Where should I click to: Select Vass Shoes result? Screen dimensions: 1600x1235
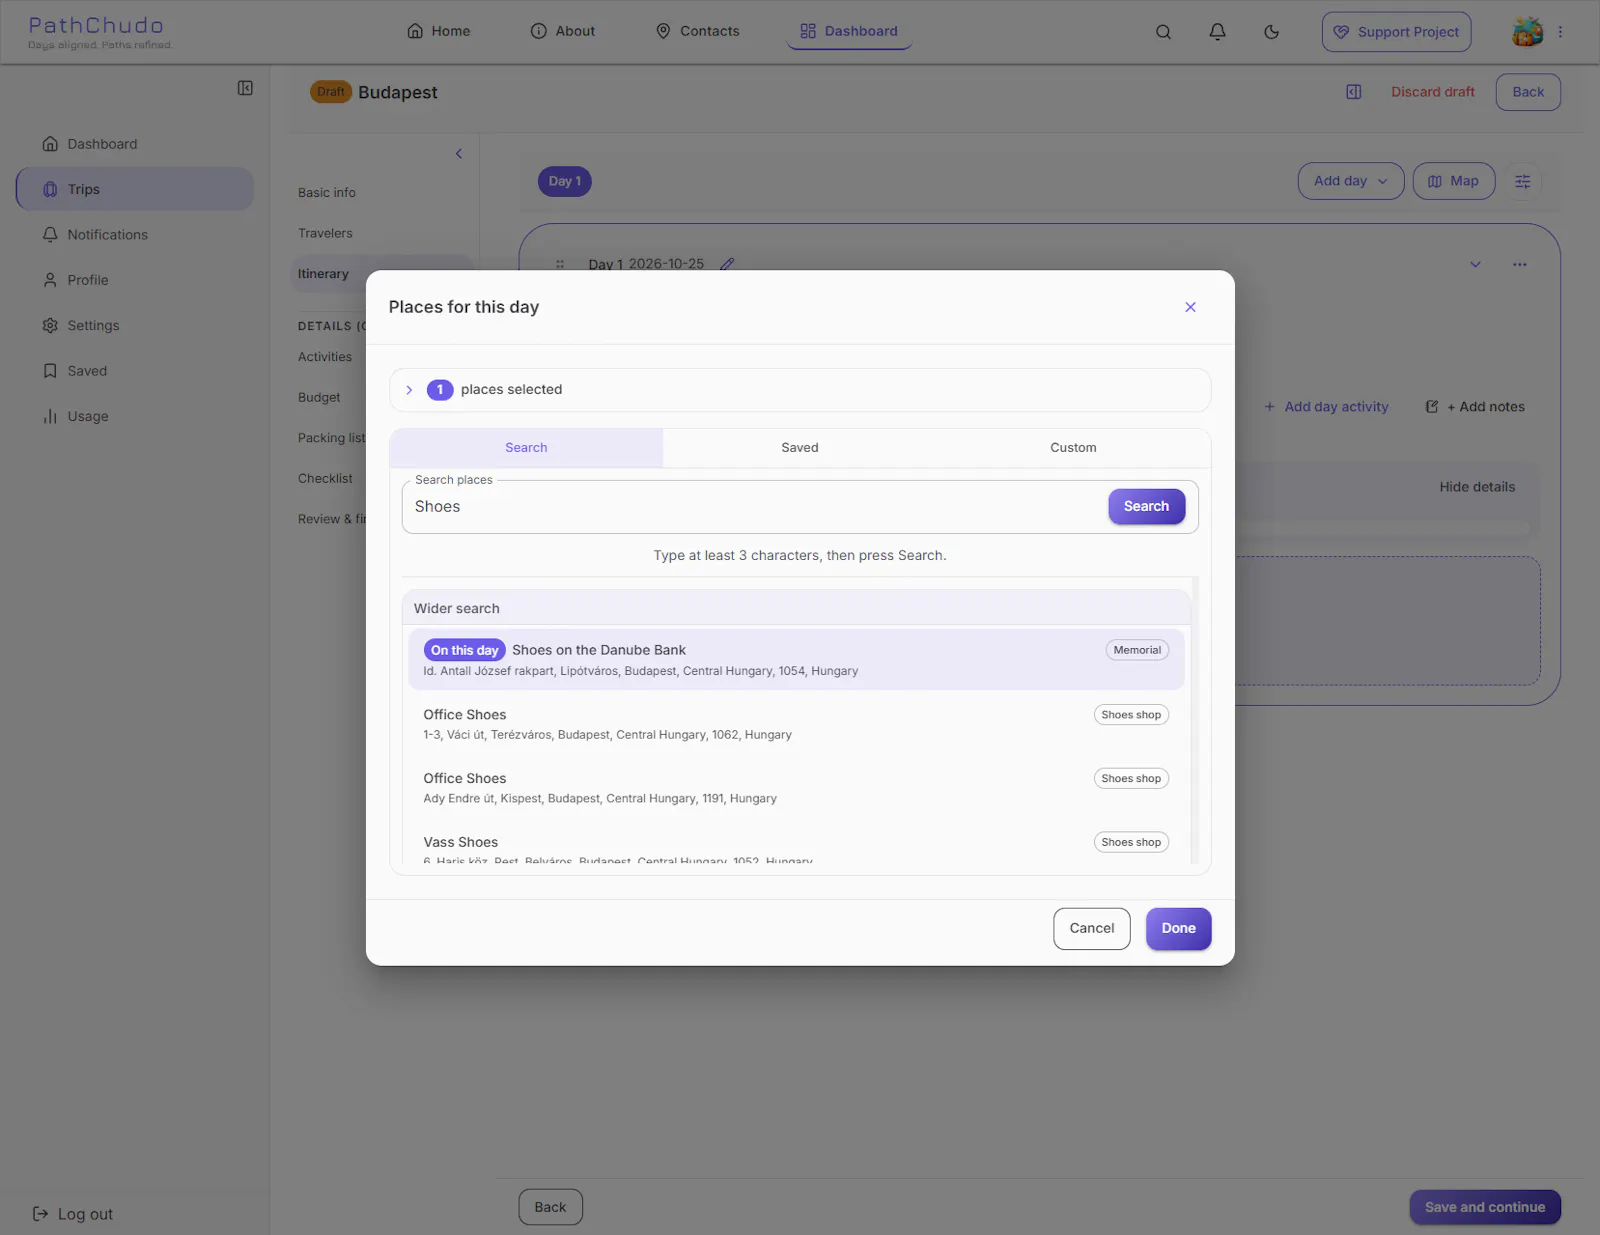coord(796,846)
